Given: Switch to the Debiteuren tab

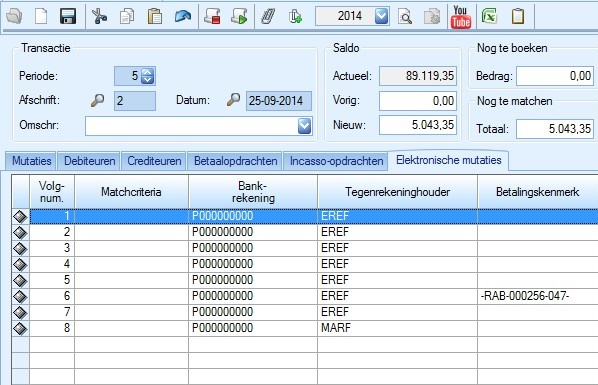Looking at the screenshot, I should (90, 161).
